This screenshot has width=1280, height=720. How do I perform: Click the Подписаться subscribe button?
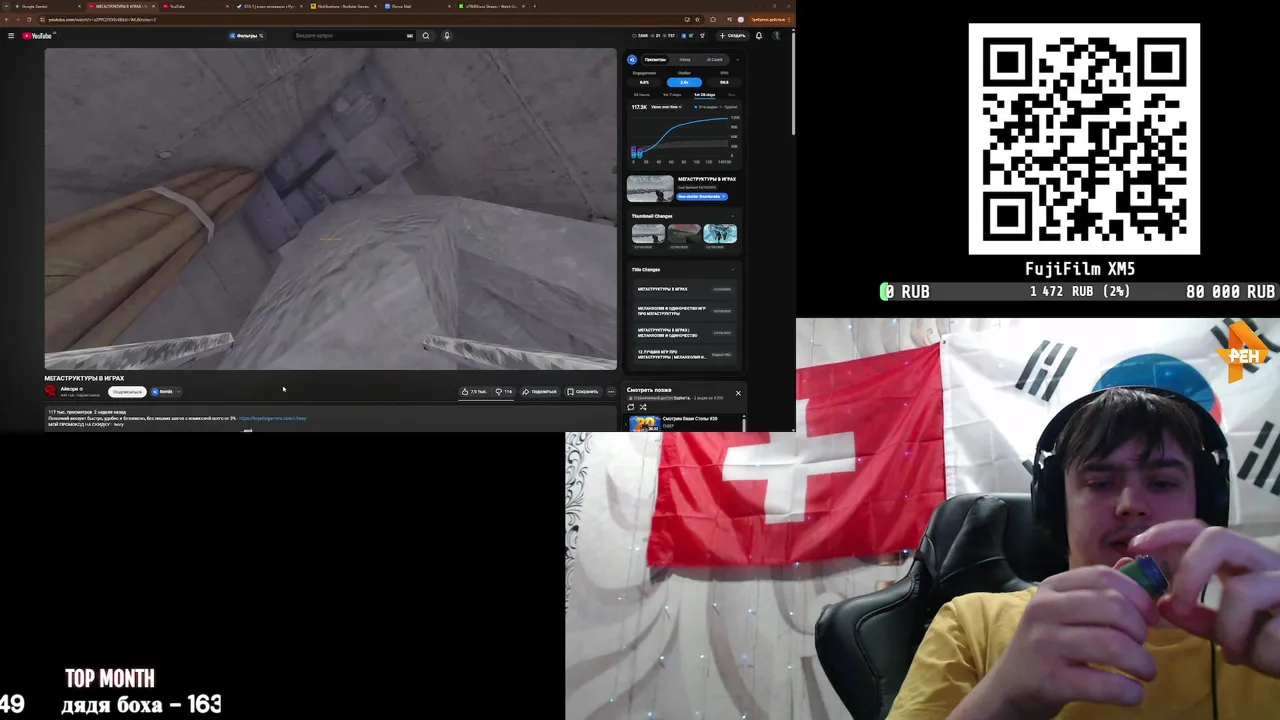127,392
